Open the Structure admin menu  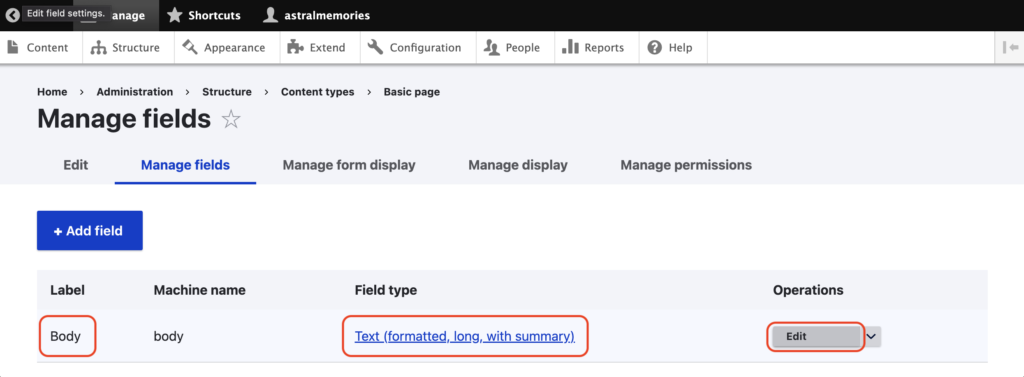128,48
